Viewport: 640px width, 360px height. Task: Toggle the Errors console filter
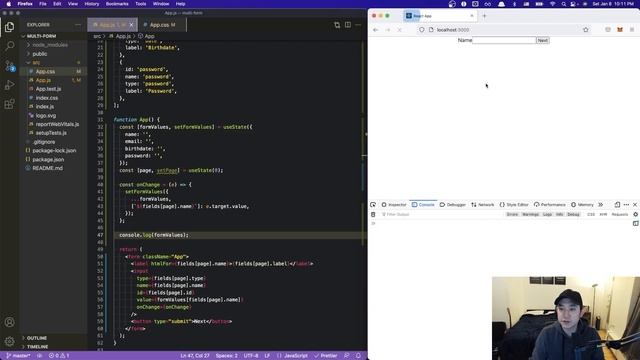512,214
